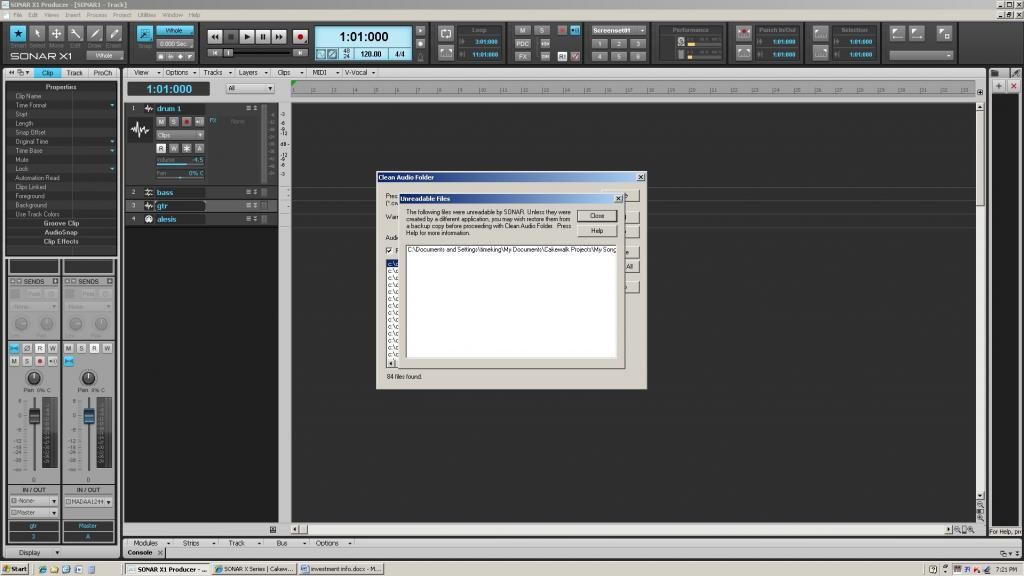This screenshot has height=576, width=1024.
Task: Mute the drum 1 track
Action: [161, 121]
